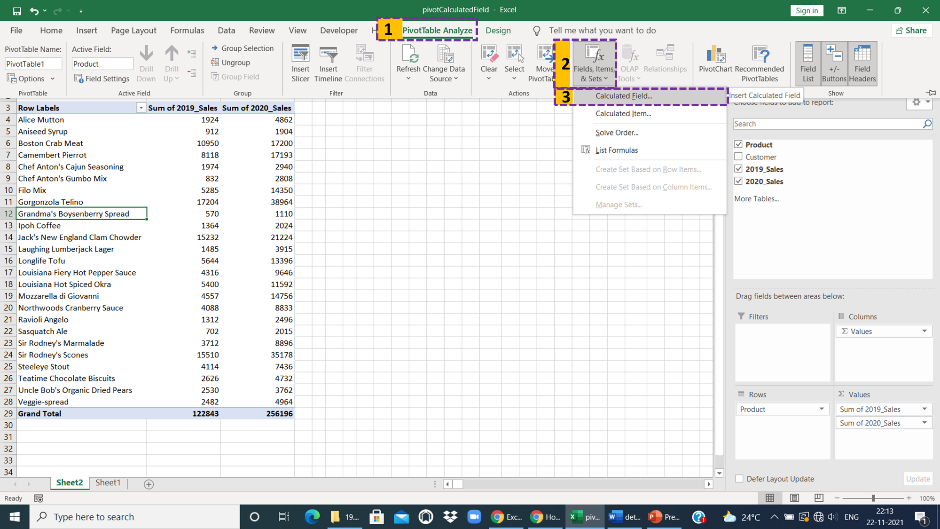Toggle the Field Headers icon
Image resolution: width=940 pixels, height=529 pixels.
862,62
